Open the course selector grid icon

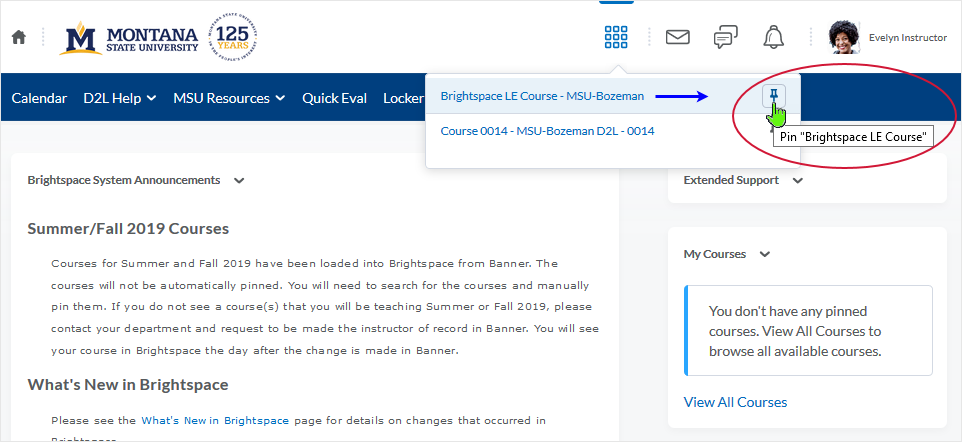tap(616, 37)
